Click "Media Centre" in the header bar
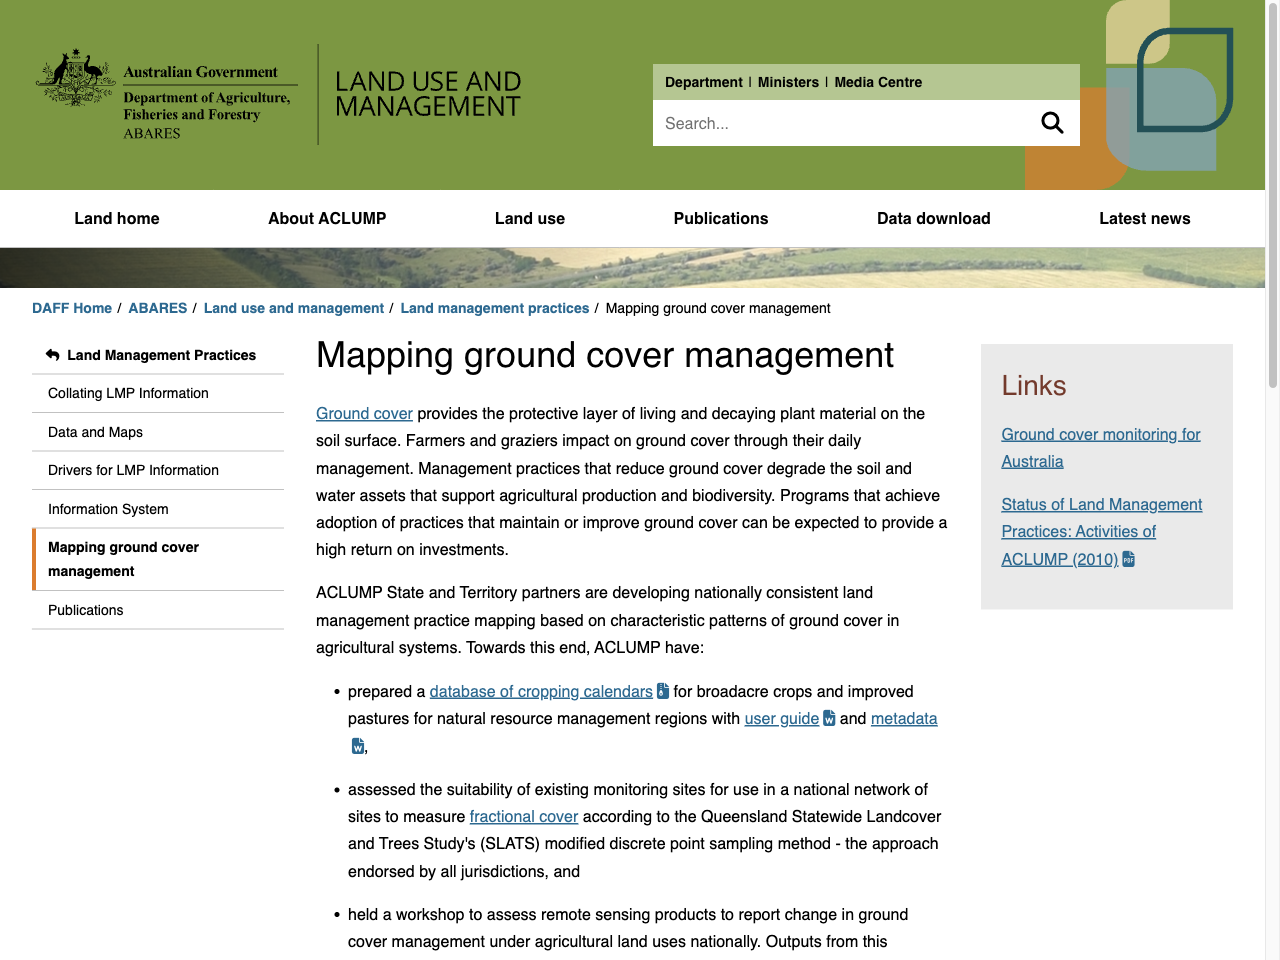The width and height of the screenshot is (1280, 960). click(877, 82)
